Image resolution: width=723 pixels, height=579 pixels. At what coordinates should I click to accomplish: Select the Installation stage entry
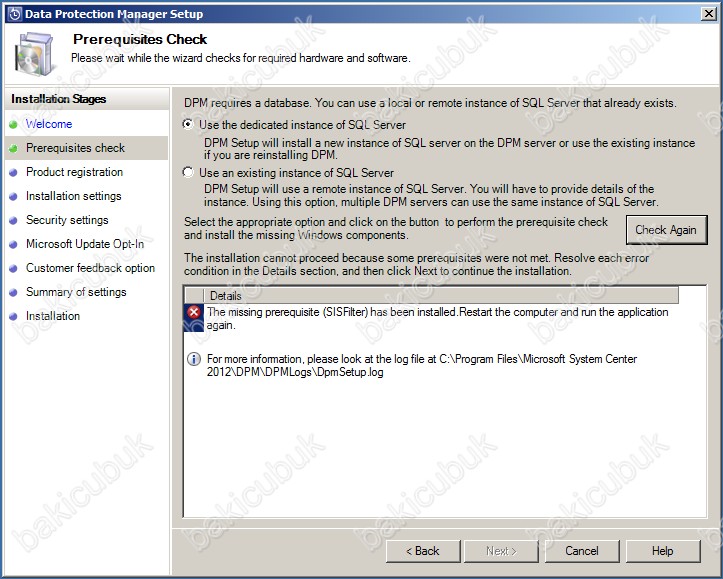53,316
